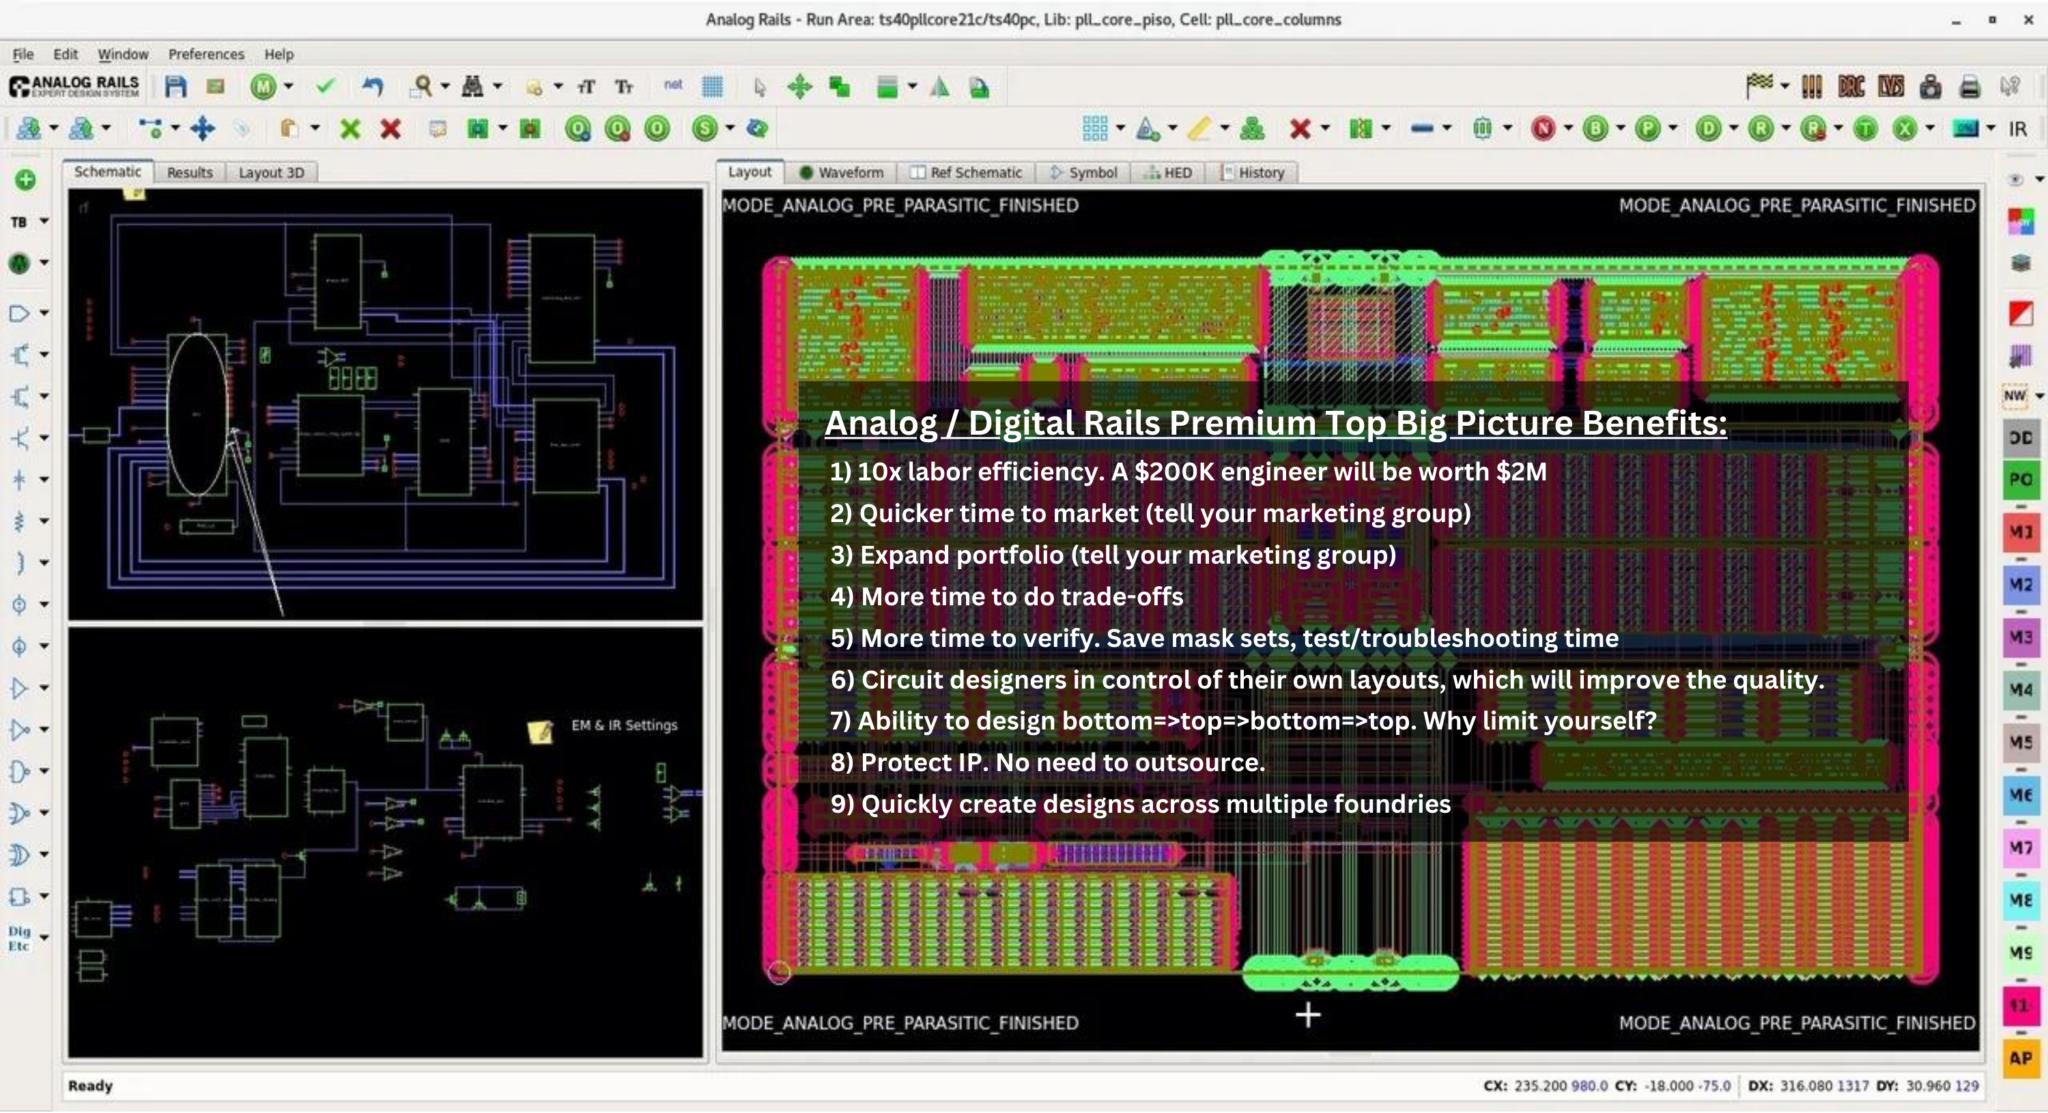
Task: Toggle the M6 layer button
Action: point(2020,795)
